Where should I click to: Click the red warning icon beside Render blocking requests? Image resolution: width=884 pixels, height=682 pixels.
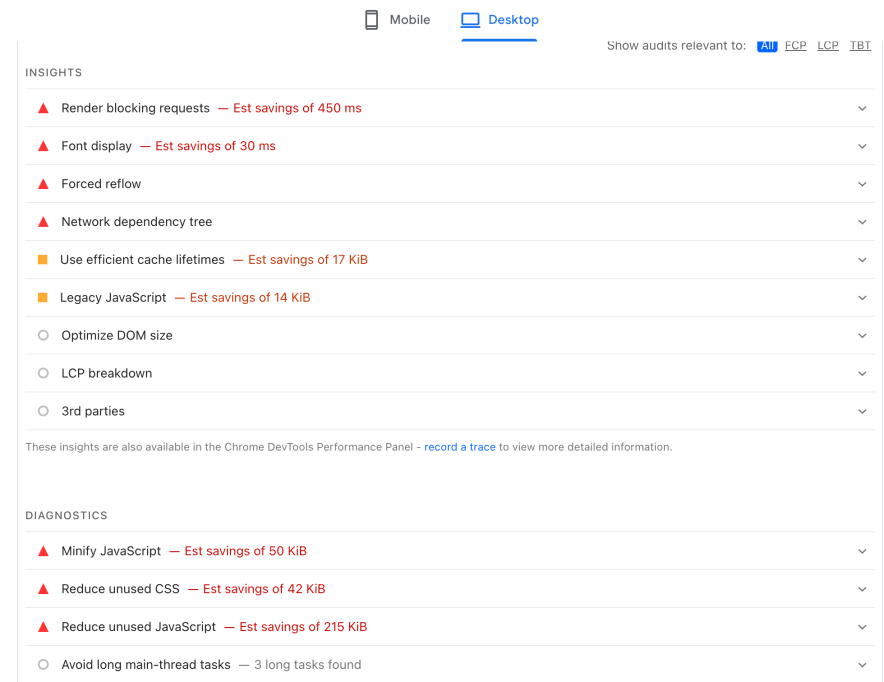point(42,107)
